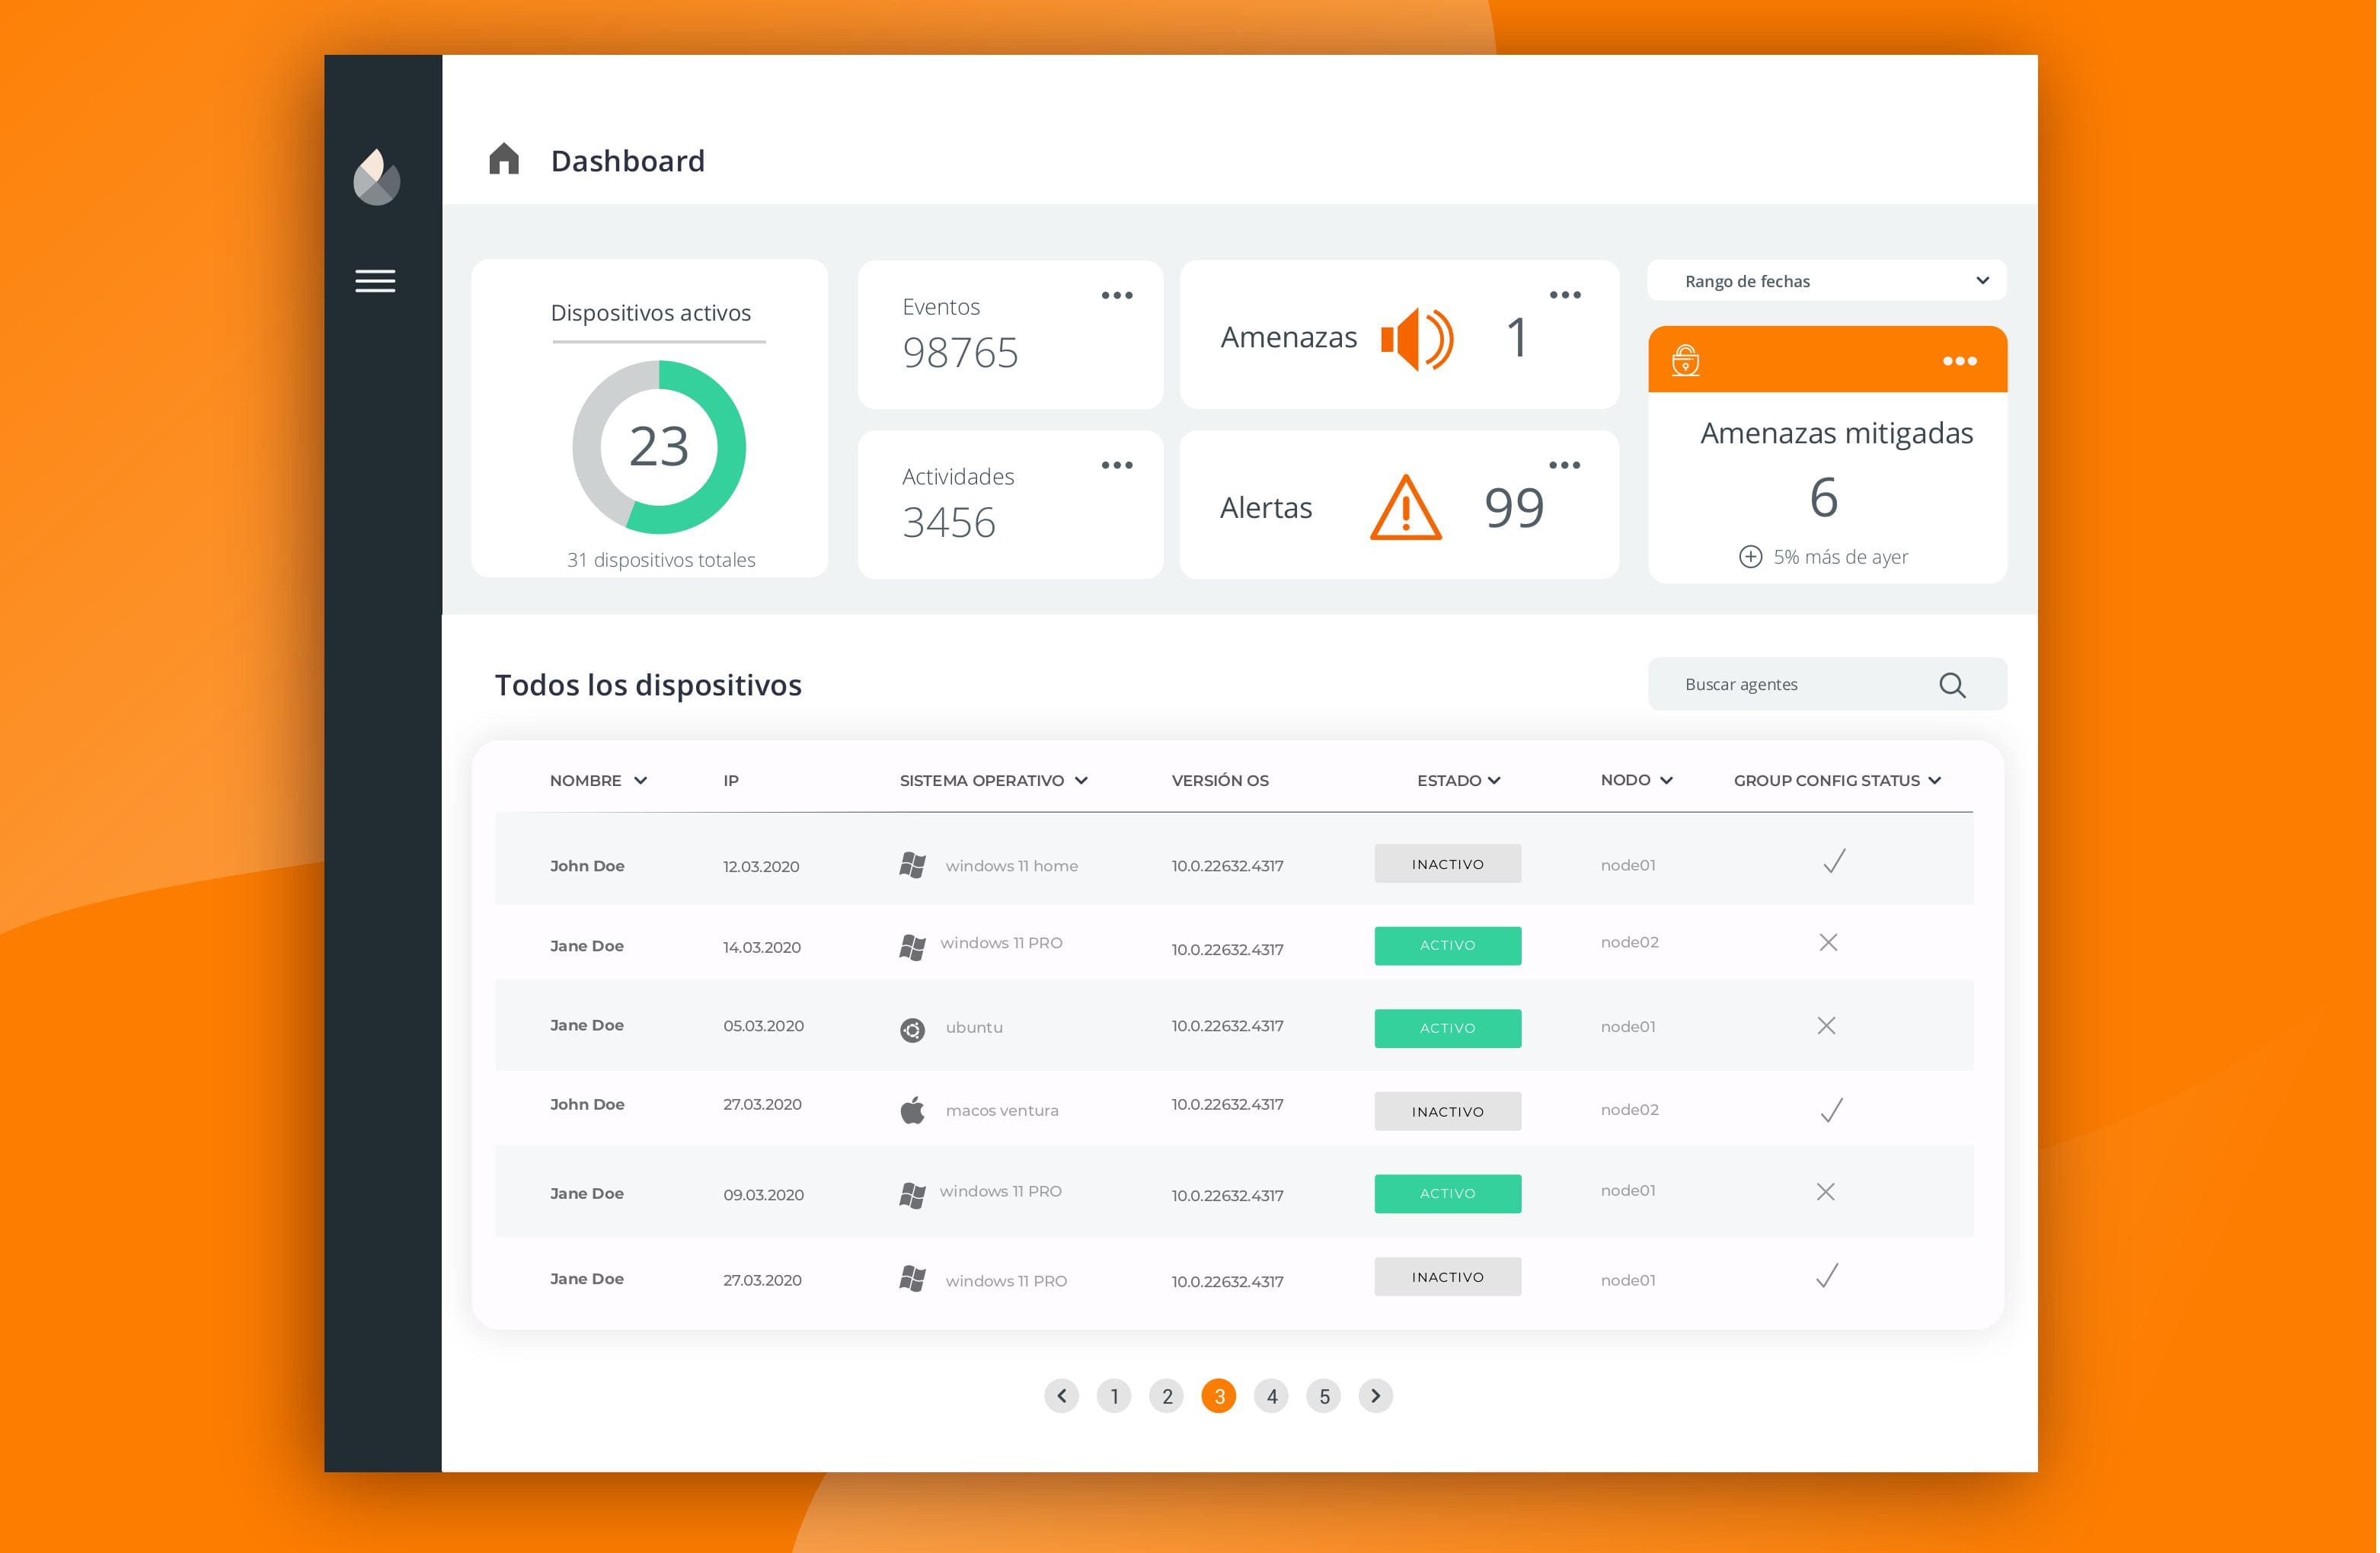
Task: Click the Amenazas mitigadas count 6
Action: [x=1824, y=498]
